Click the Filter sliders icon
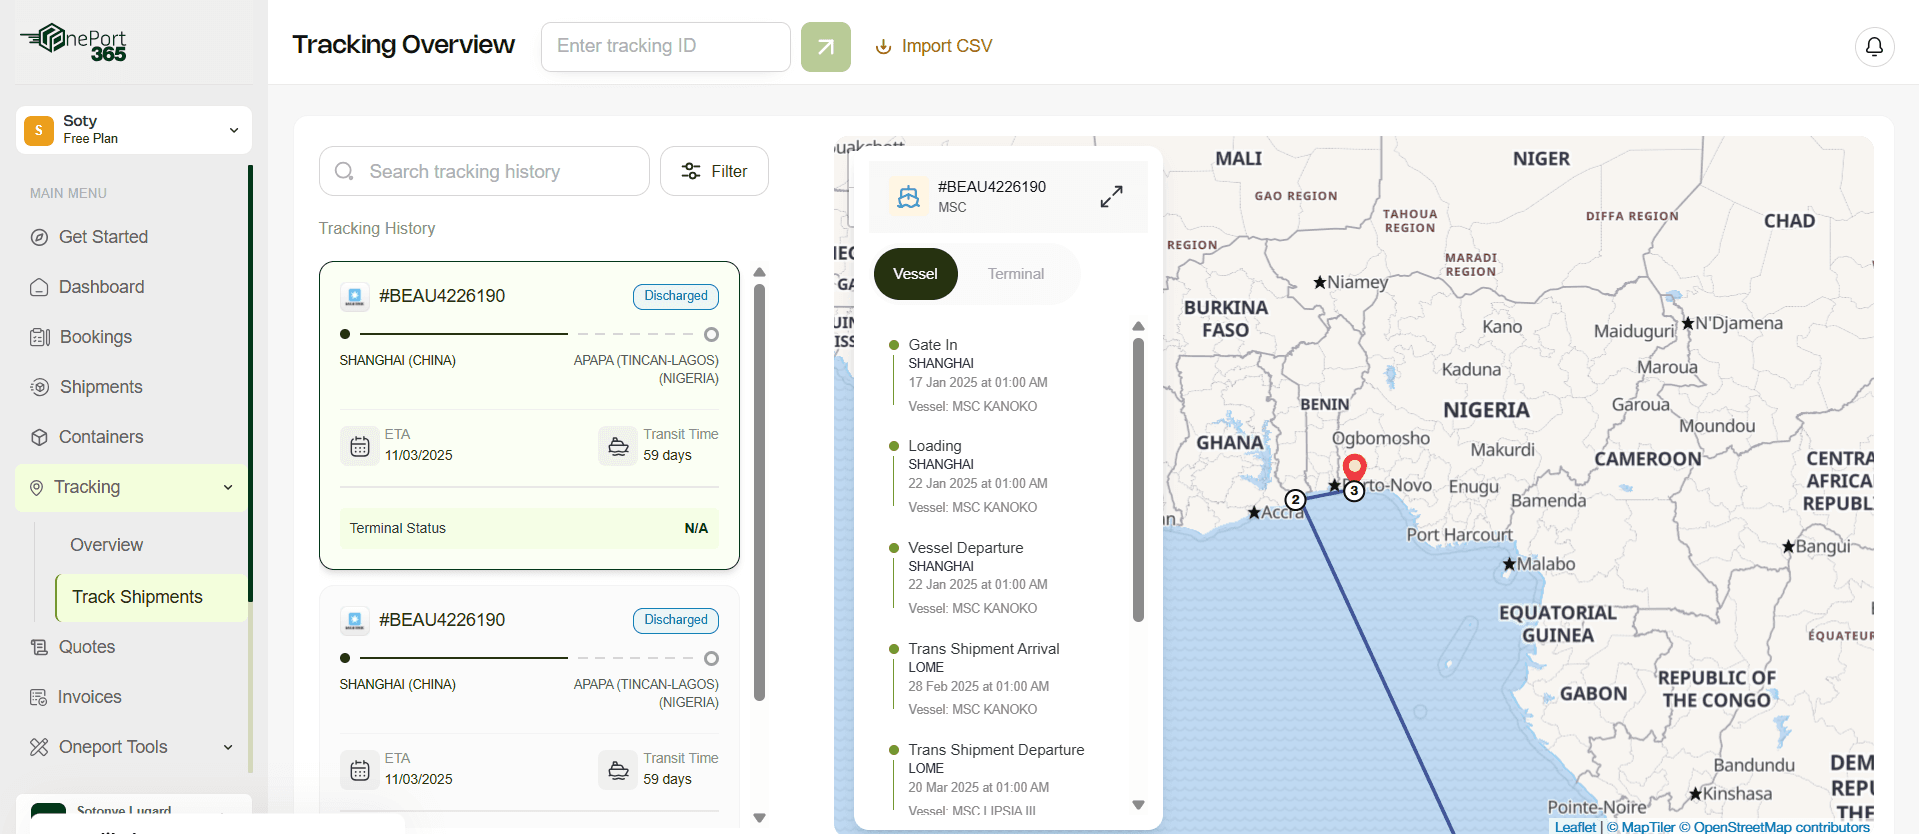1919x834 pixels. coord(691,171)
